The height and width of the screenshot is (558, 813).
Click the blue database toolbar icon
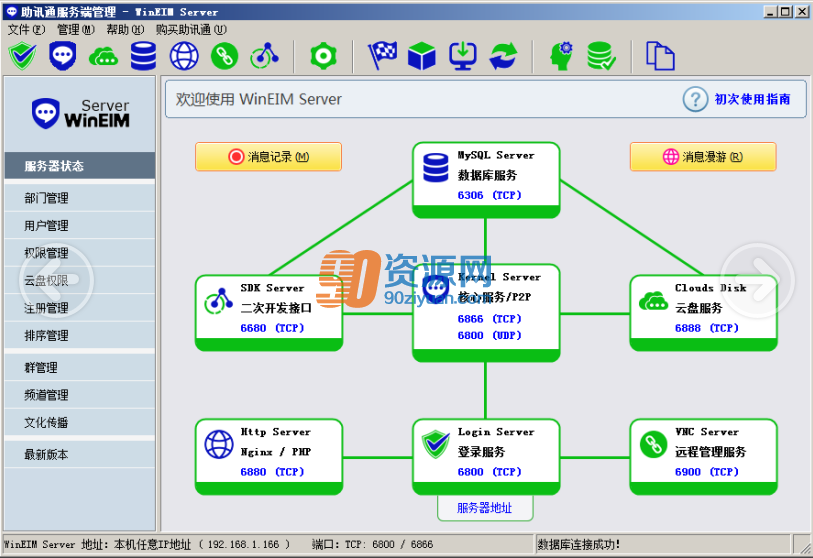[x=144, y=56]
